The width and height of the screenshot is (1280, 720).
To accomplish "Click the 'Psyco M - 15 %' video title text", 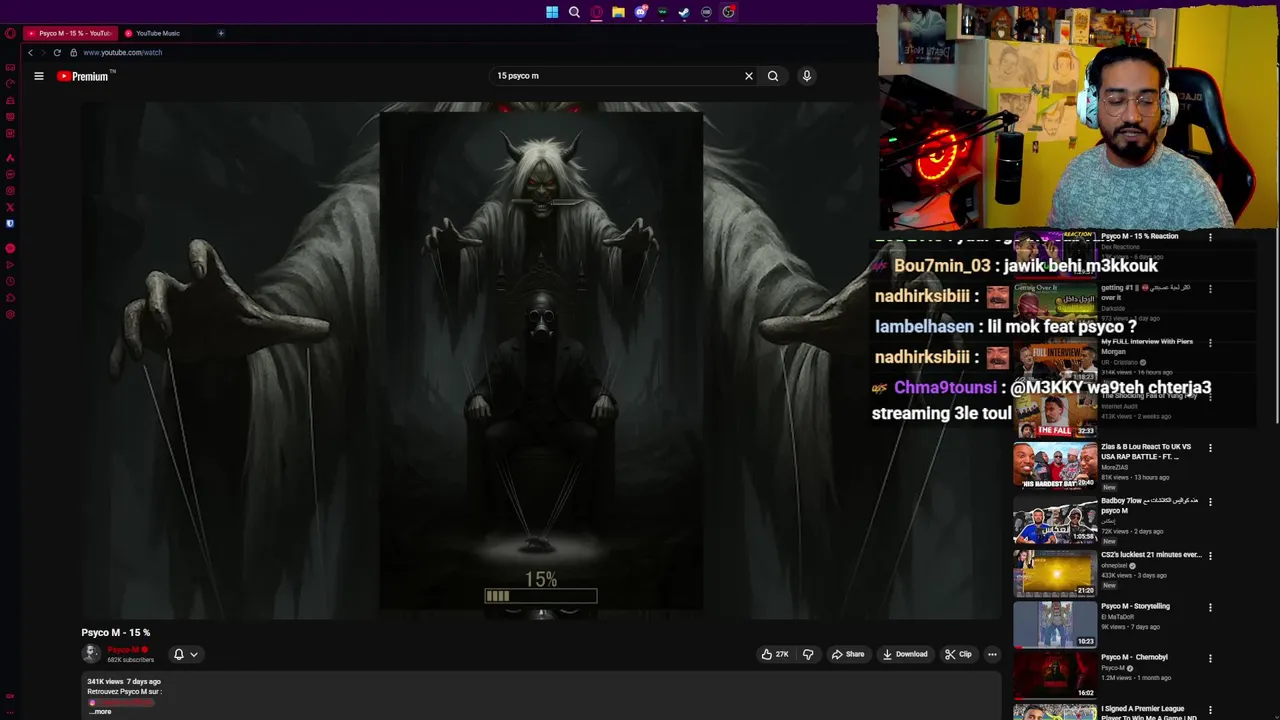I will [x=116, y=632].
